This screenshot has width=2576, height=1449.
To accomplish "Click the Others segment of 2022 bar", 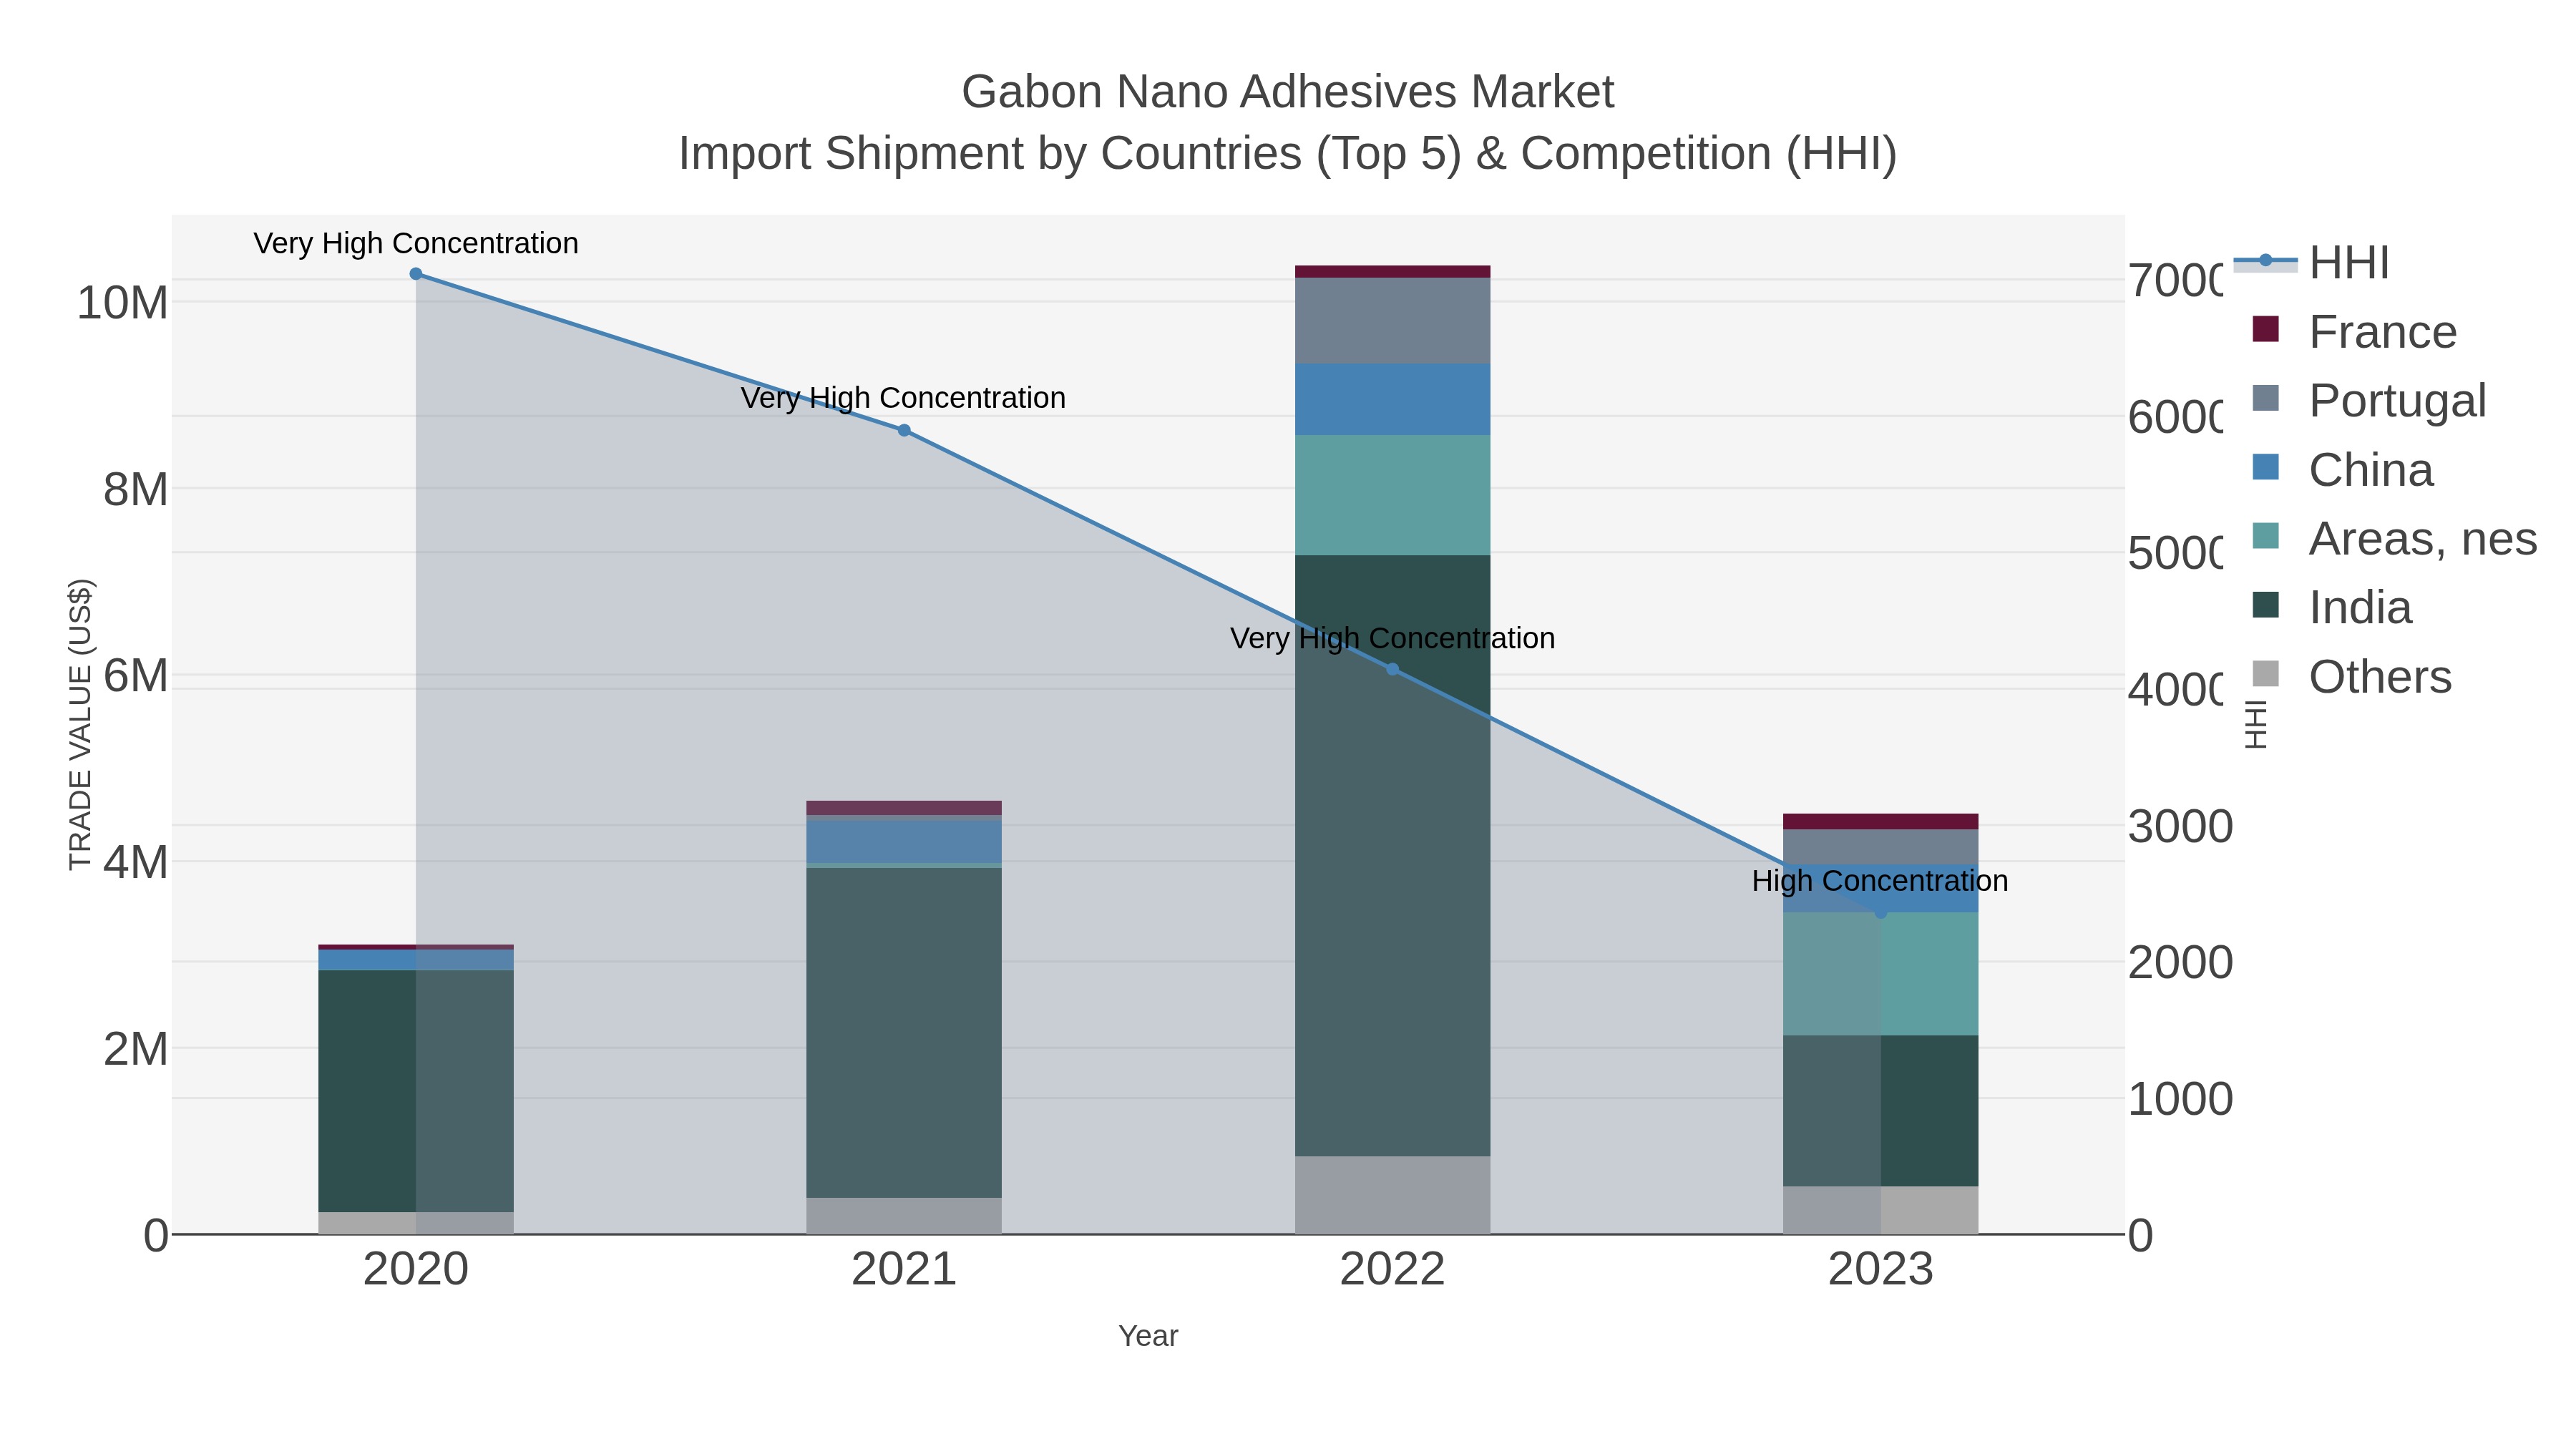I will coord(1392,1195).
